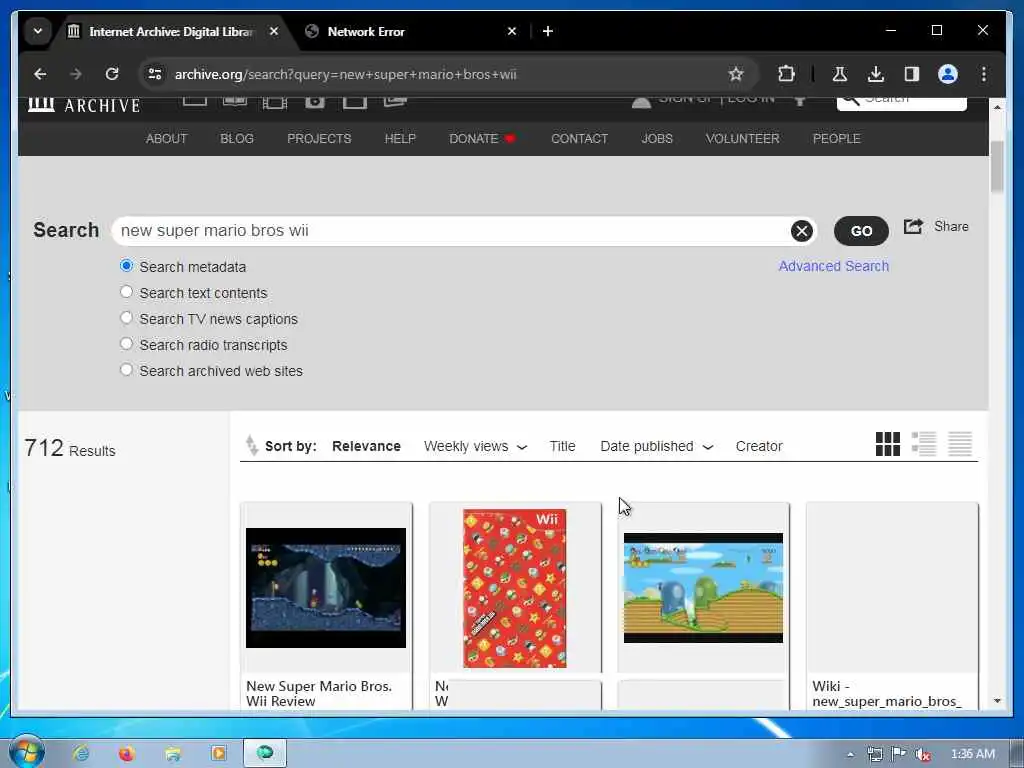Viewport: 1024px width, 768px height.
Task: Open the CONTACT menu item
Action: (x=579, y=138)
